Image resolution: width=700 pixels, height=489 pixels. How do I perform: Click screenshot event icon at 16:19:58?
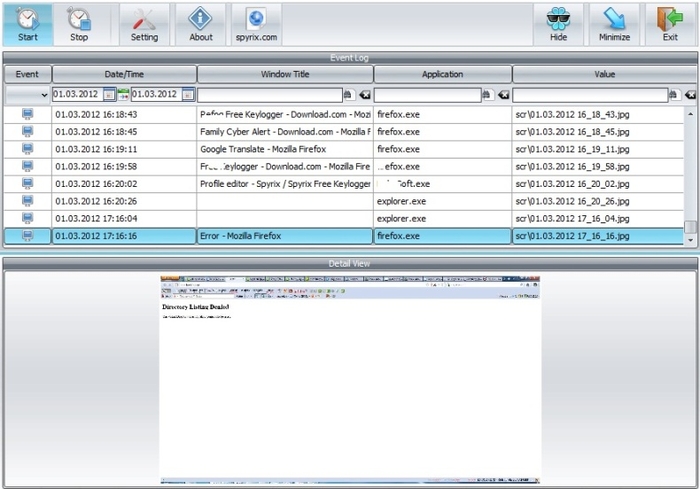pos(28,167)
